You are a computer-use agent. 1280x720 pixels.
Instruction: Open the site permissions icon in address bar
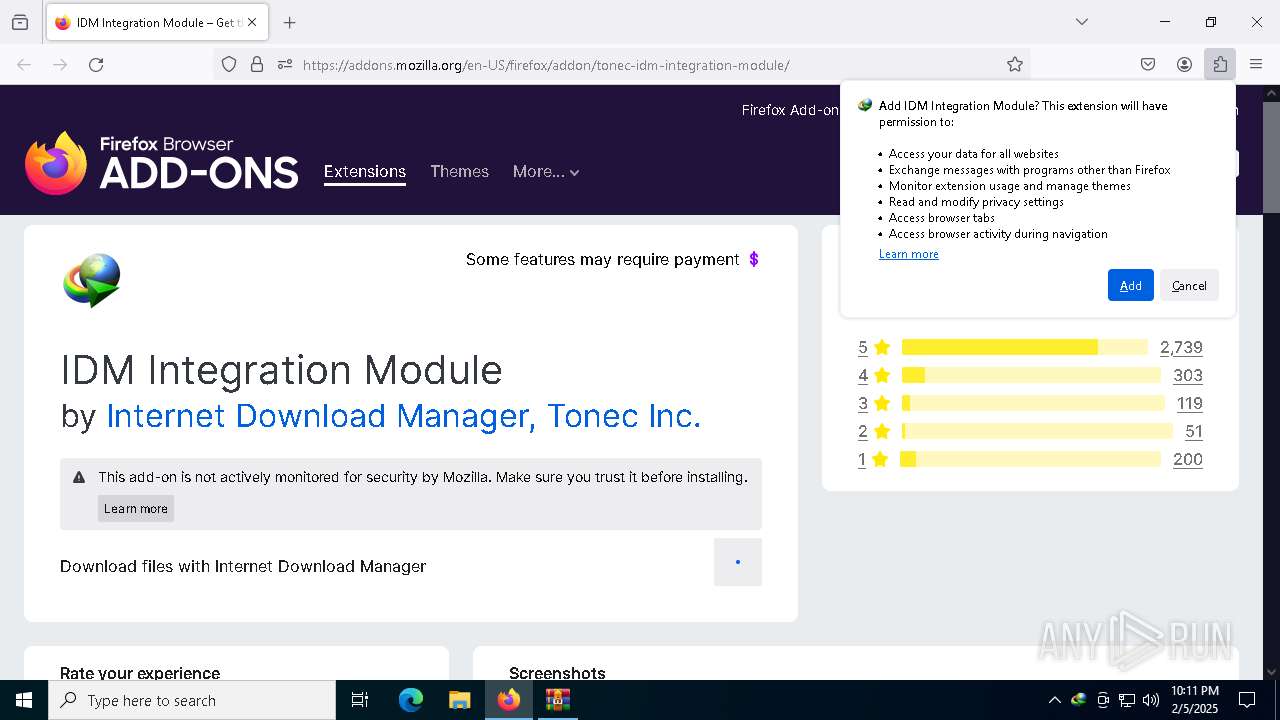(285, 65)
